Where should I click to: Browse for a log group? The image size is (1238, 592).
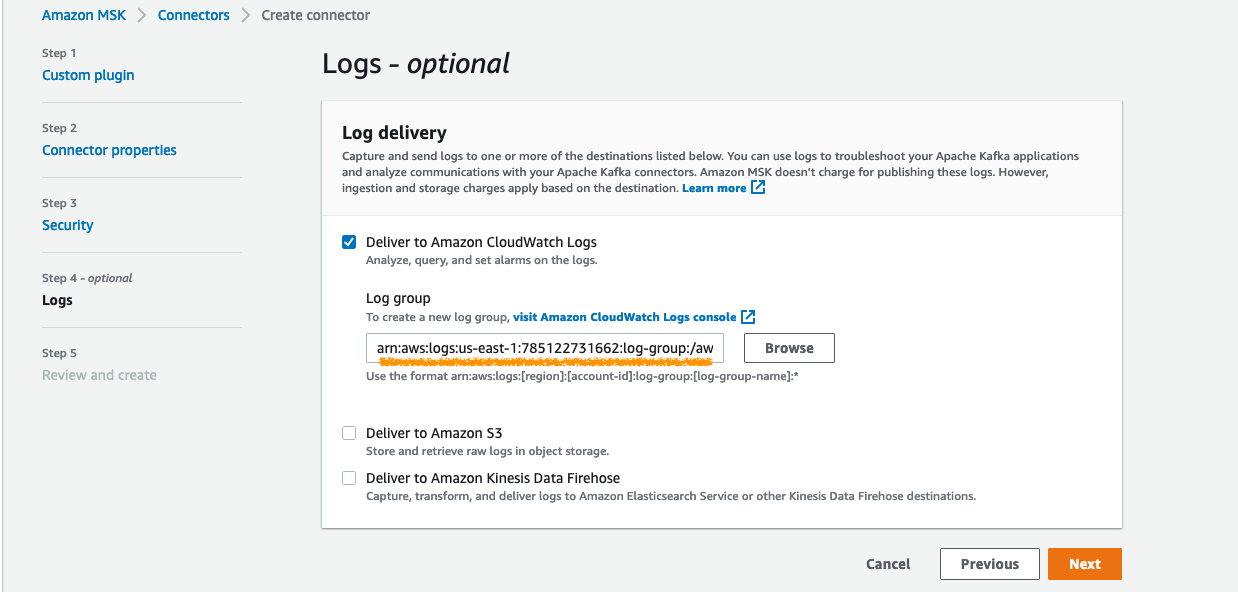click(789, 348)
